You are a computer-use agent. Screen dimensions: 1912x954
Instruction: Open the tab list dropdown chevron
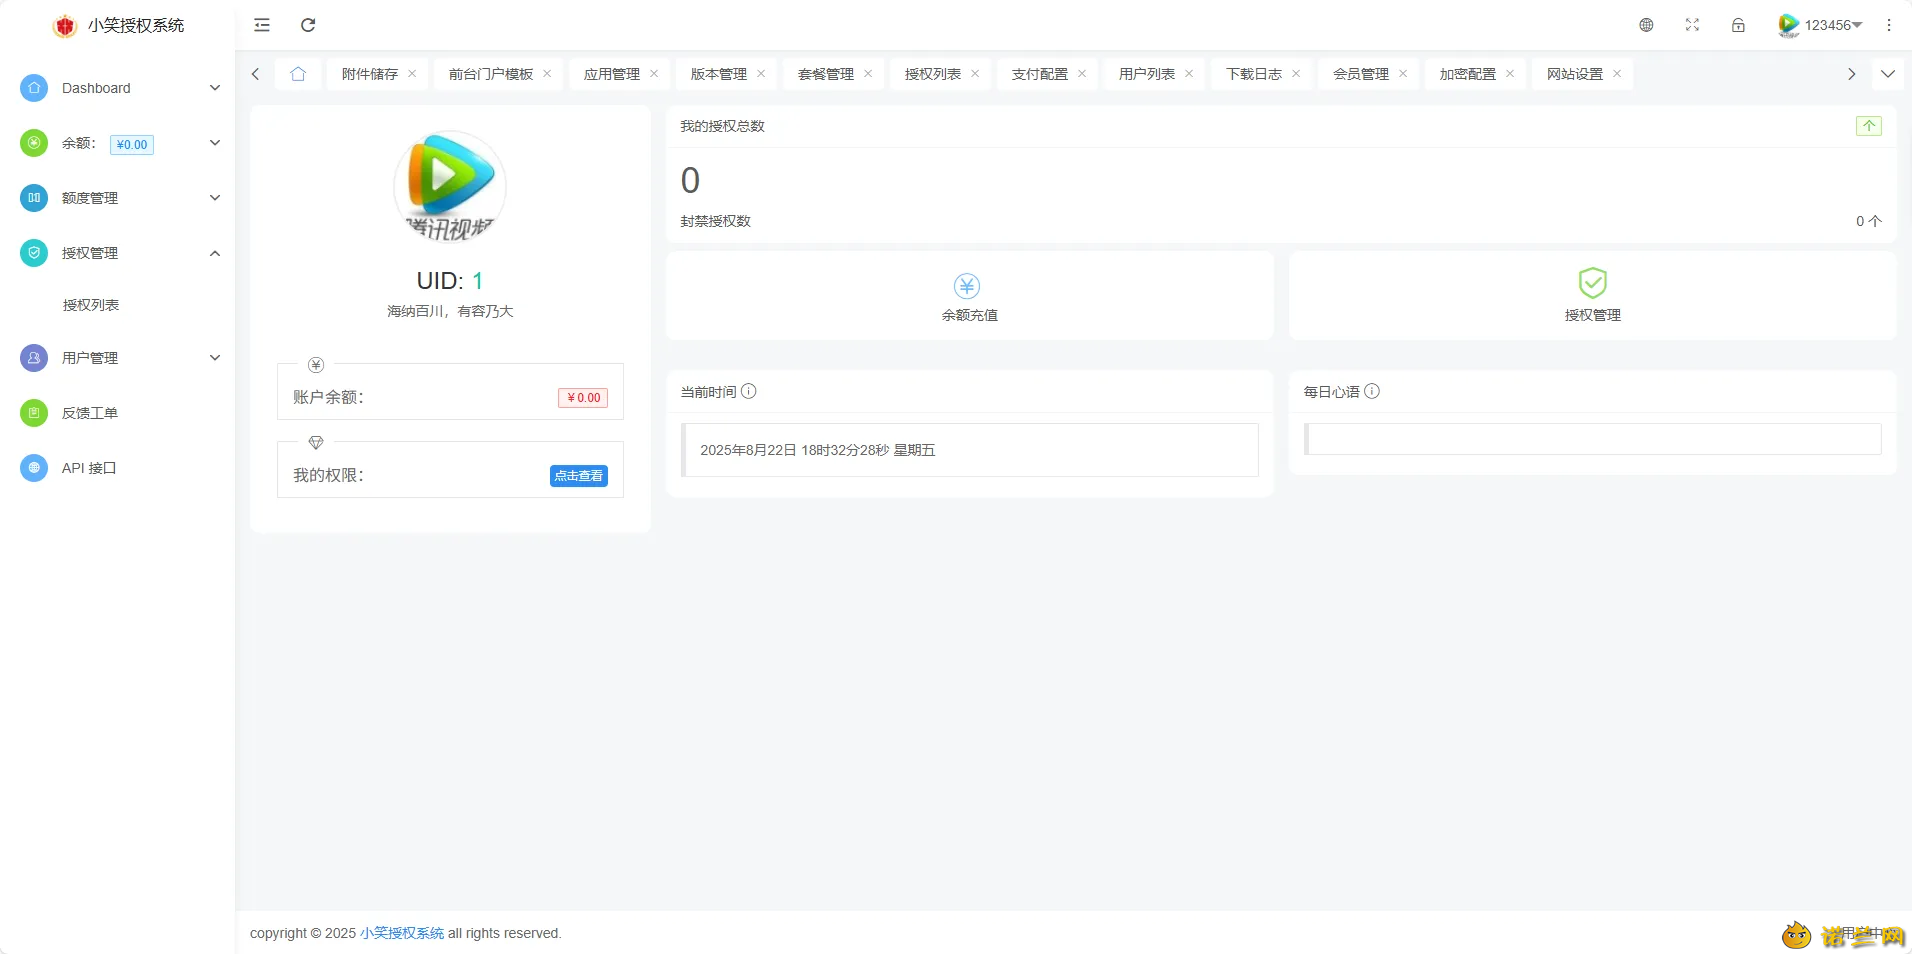click(1888, 74)
